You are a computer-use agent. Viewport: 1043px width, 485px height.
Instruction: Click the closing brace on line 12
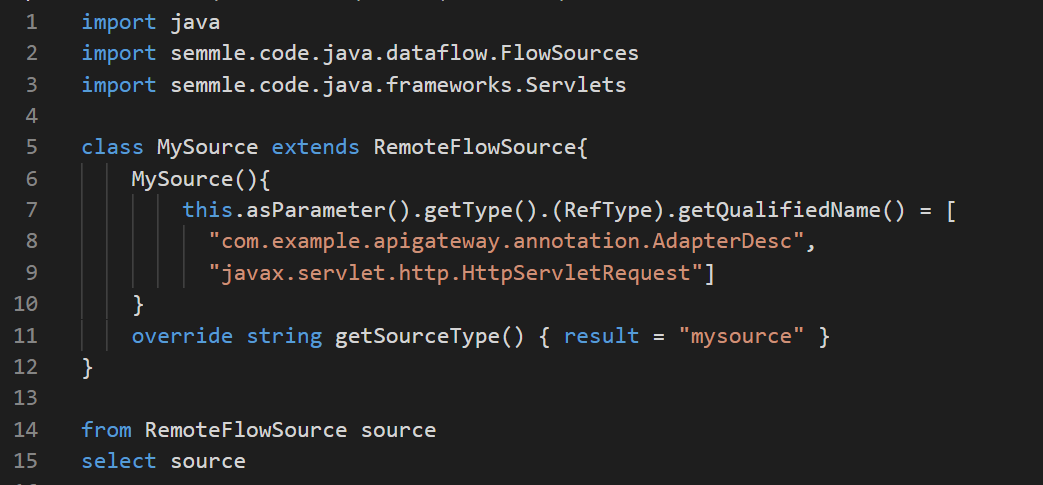pos(87,368)
